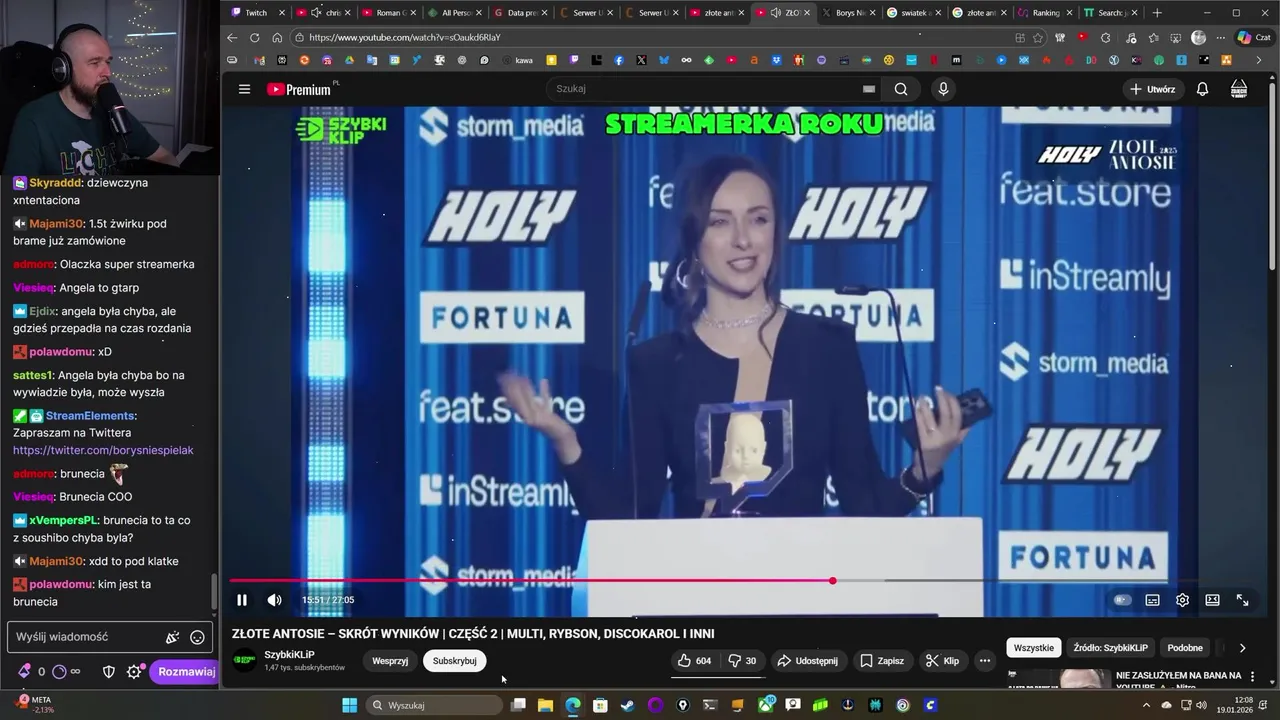Click the Utwórz create button
The width and height of the screenshot is (1280, 720).
1152,89
